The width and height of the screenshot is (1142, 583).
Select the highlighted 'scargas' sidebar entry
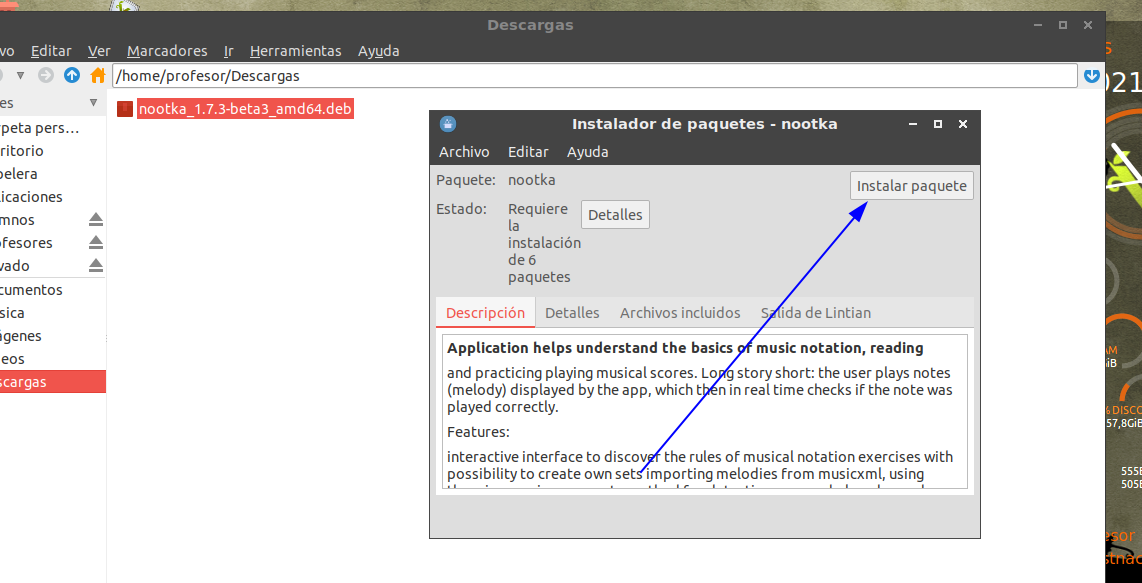click(52, 382)
